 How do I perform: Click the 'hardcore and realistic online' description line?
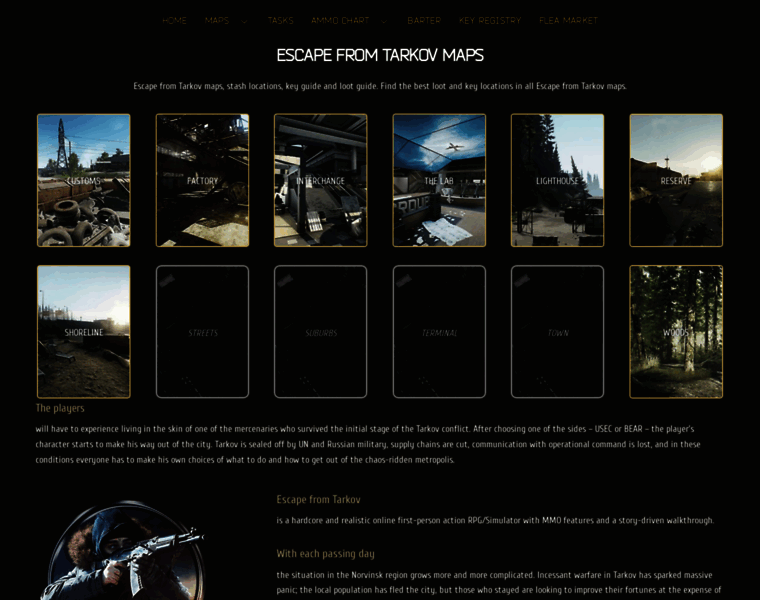tap(495, 521)
